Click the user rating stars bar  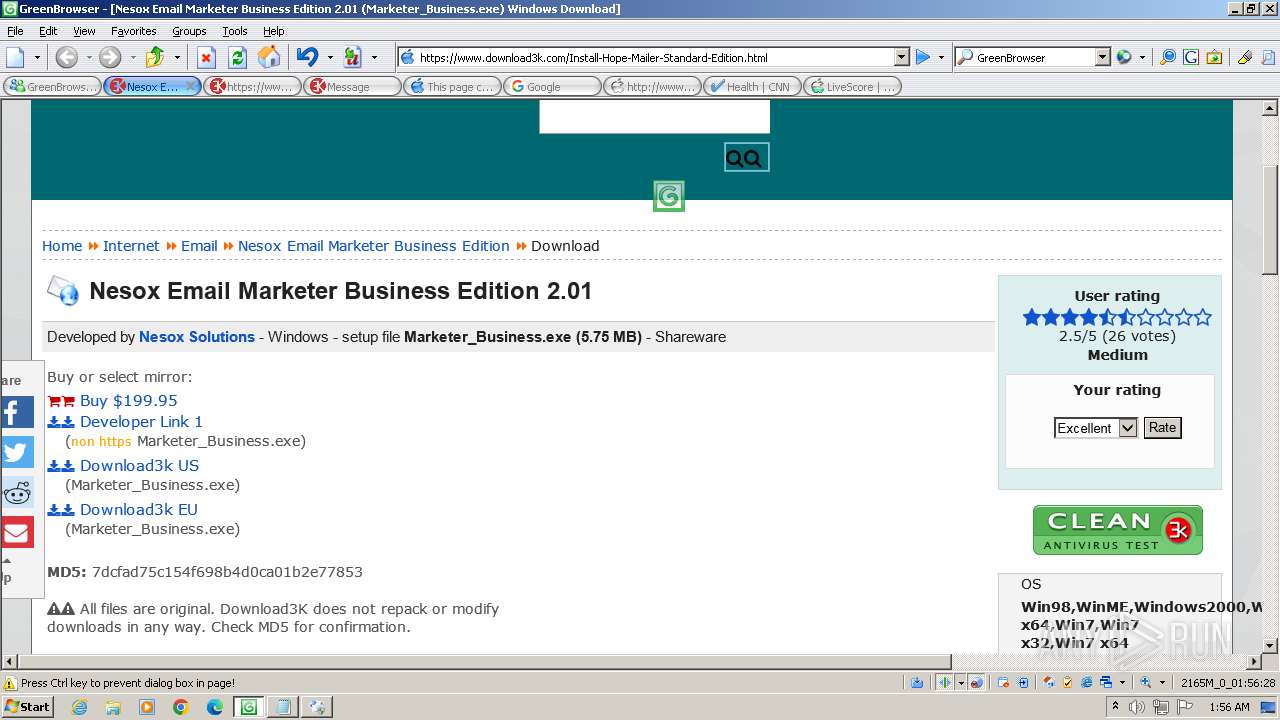[1117, 317]
